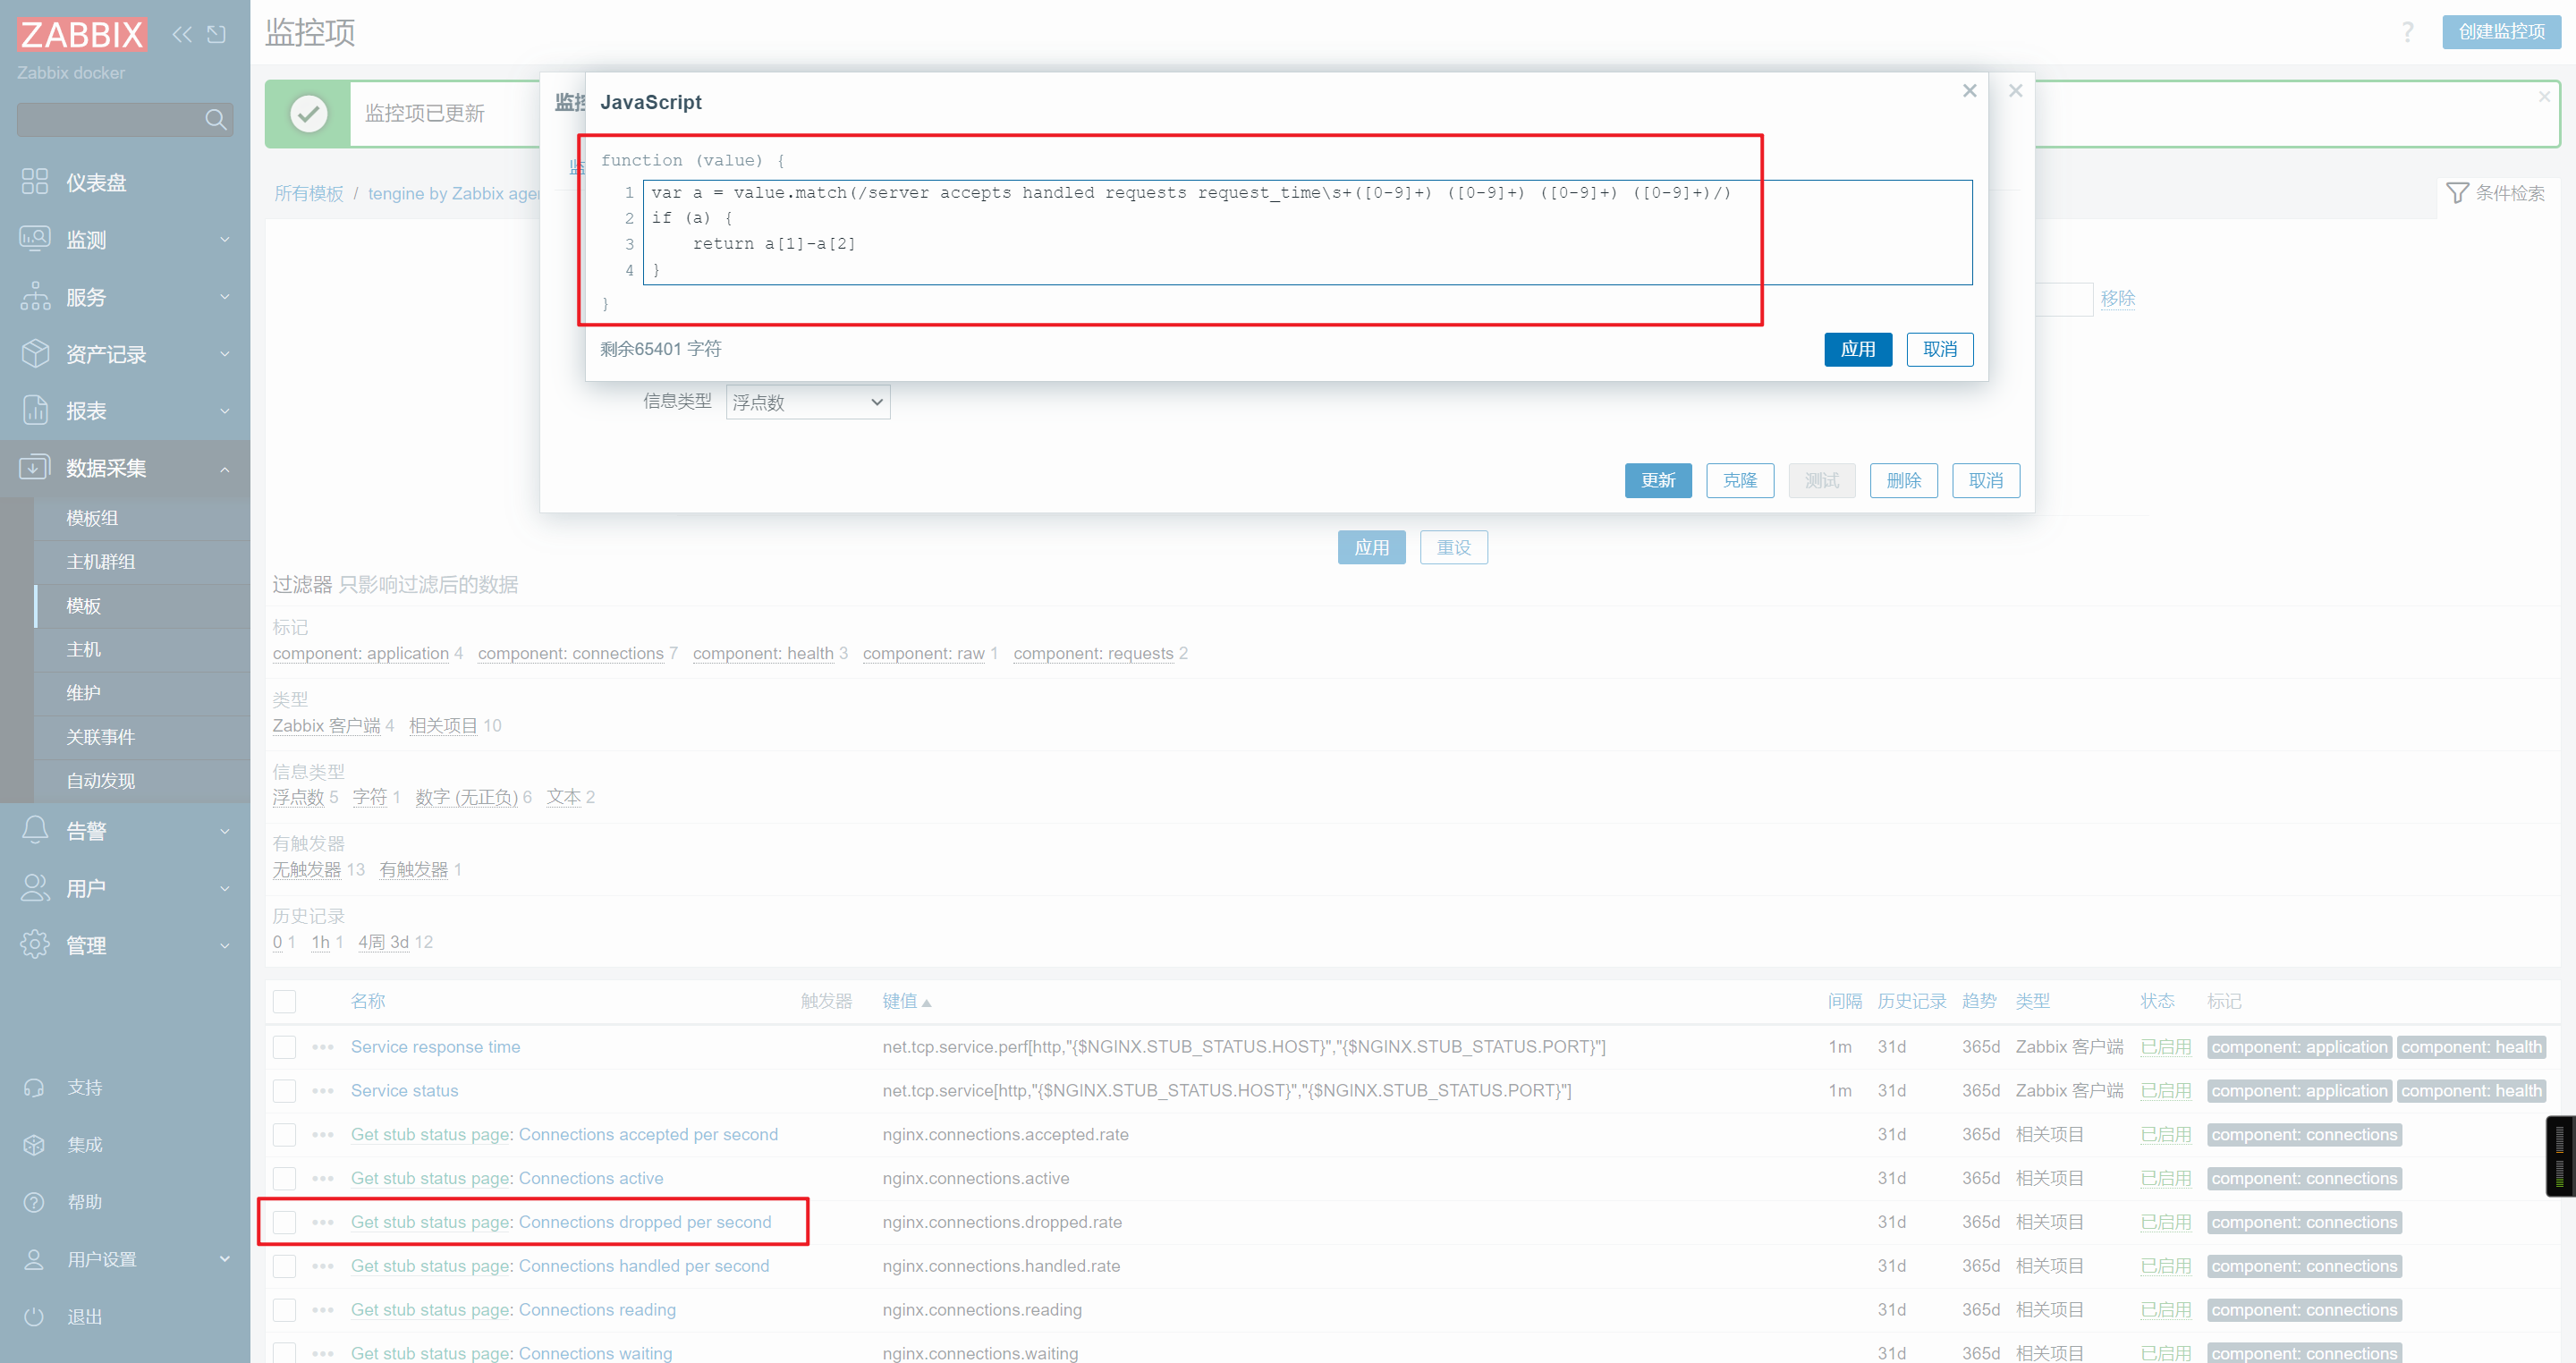Click the 退出 power icon
This screenshot has height=1363, width=2576.
click(34, 1316)
